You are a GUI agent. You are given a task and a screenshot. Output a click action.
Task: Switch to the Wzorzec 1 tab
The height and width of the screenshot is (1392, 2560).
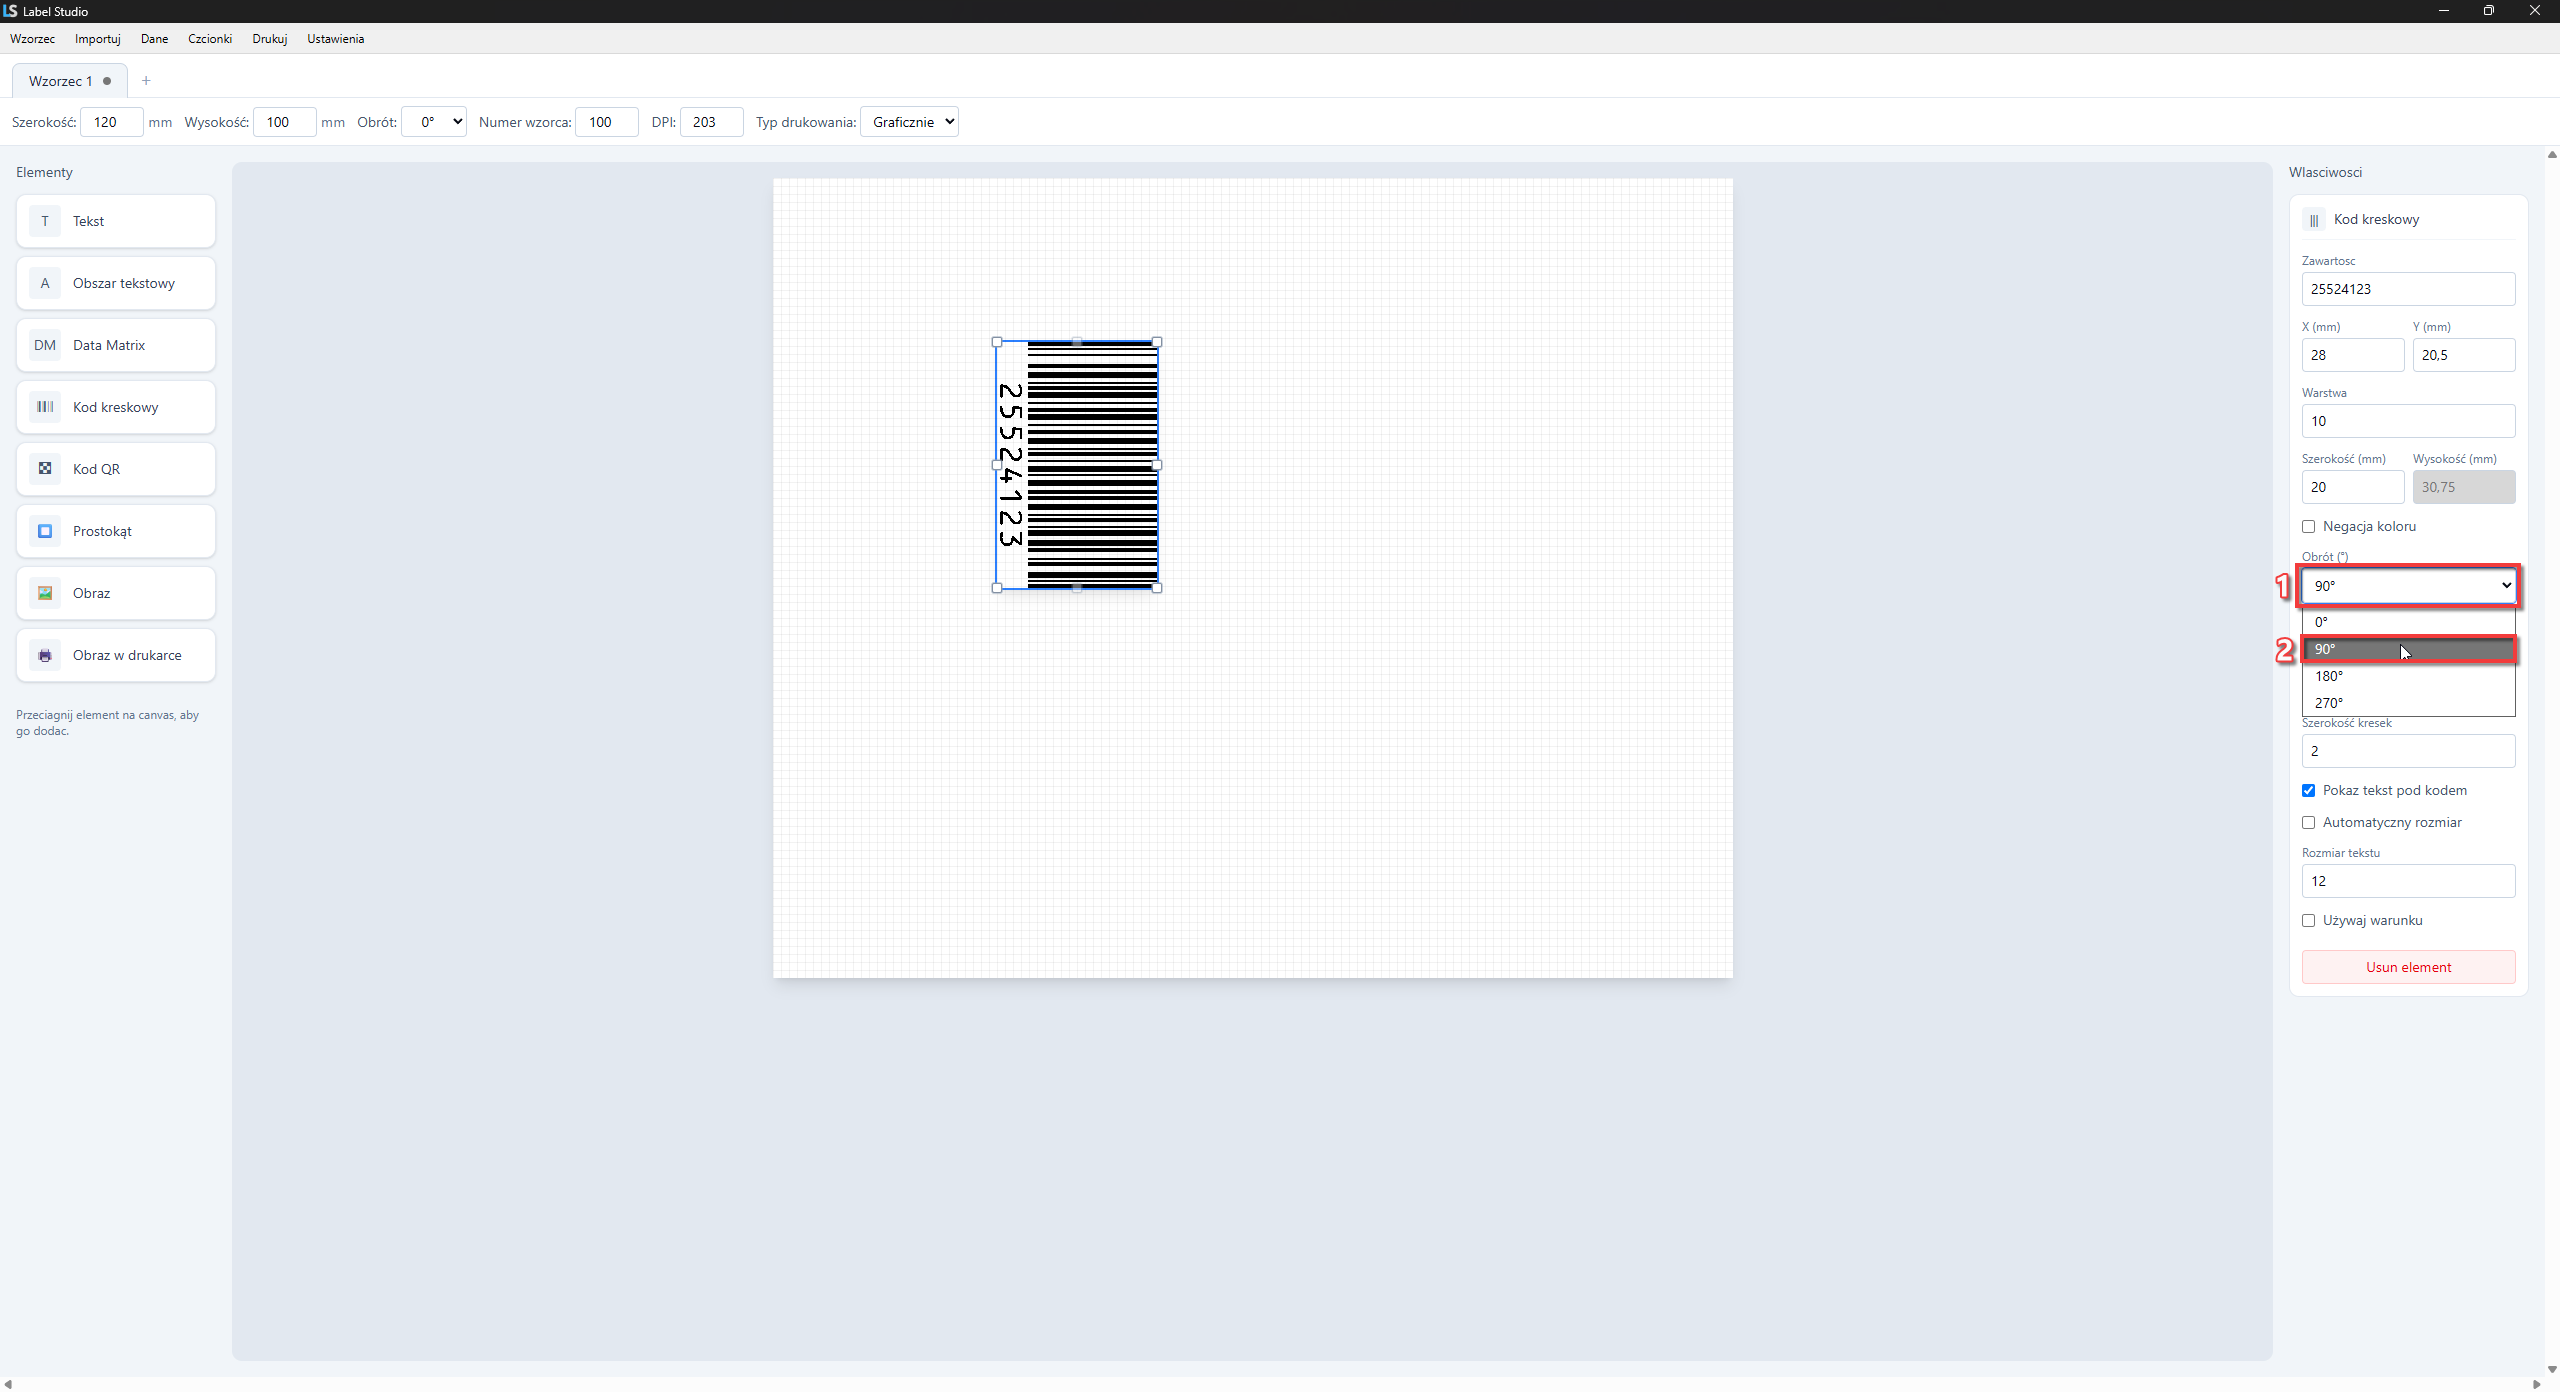point(69,81)
